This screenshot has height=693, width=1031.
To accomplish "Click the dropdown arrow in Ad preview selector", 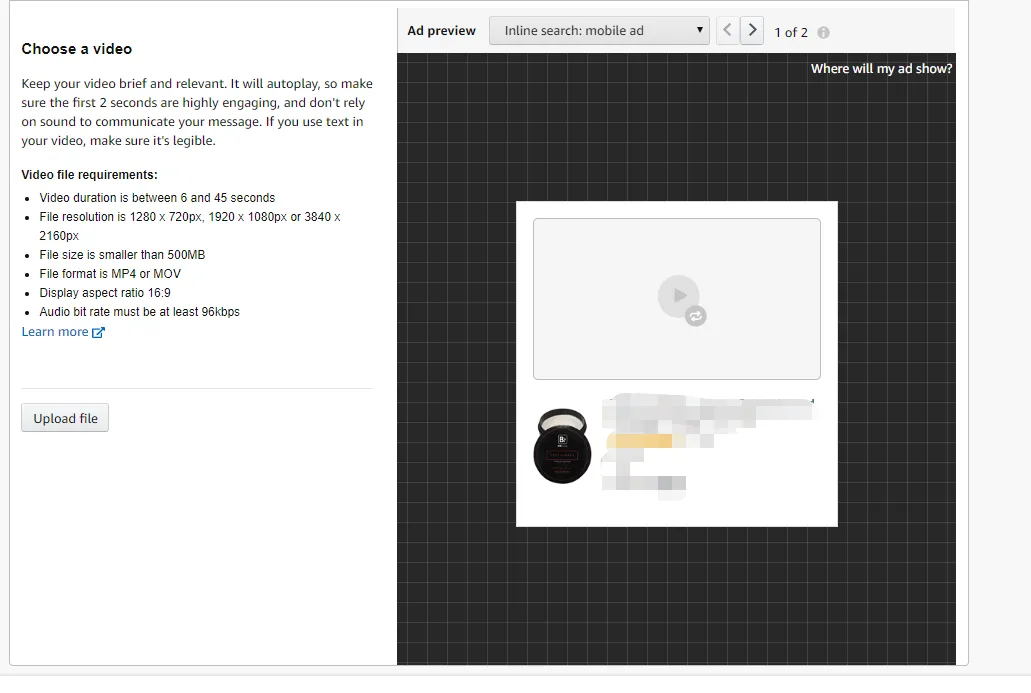I will [x=700, y=30].
